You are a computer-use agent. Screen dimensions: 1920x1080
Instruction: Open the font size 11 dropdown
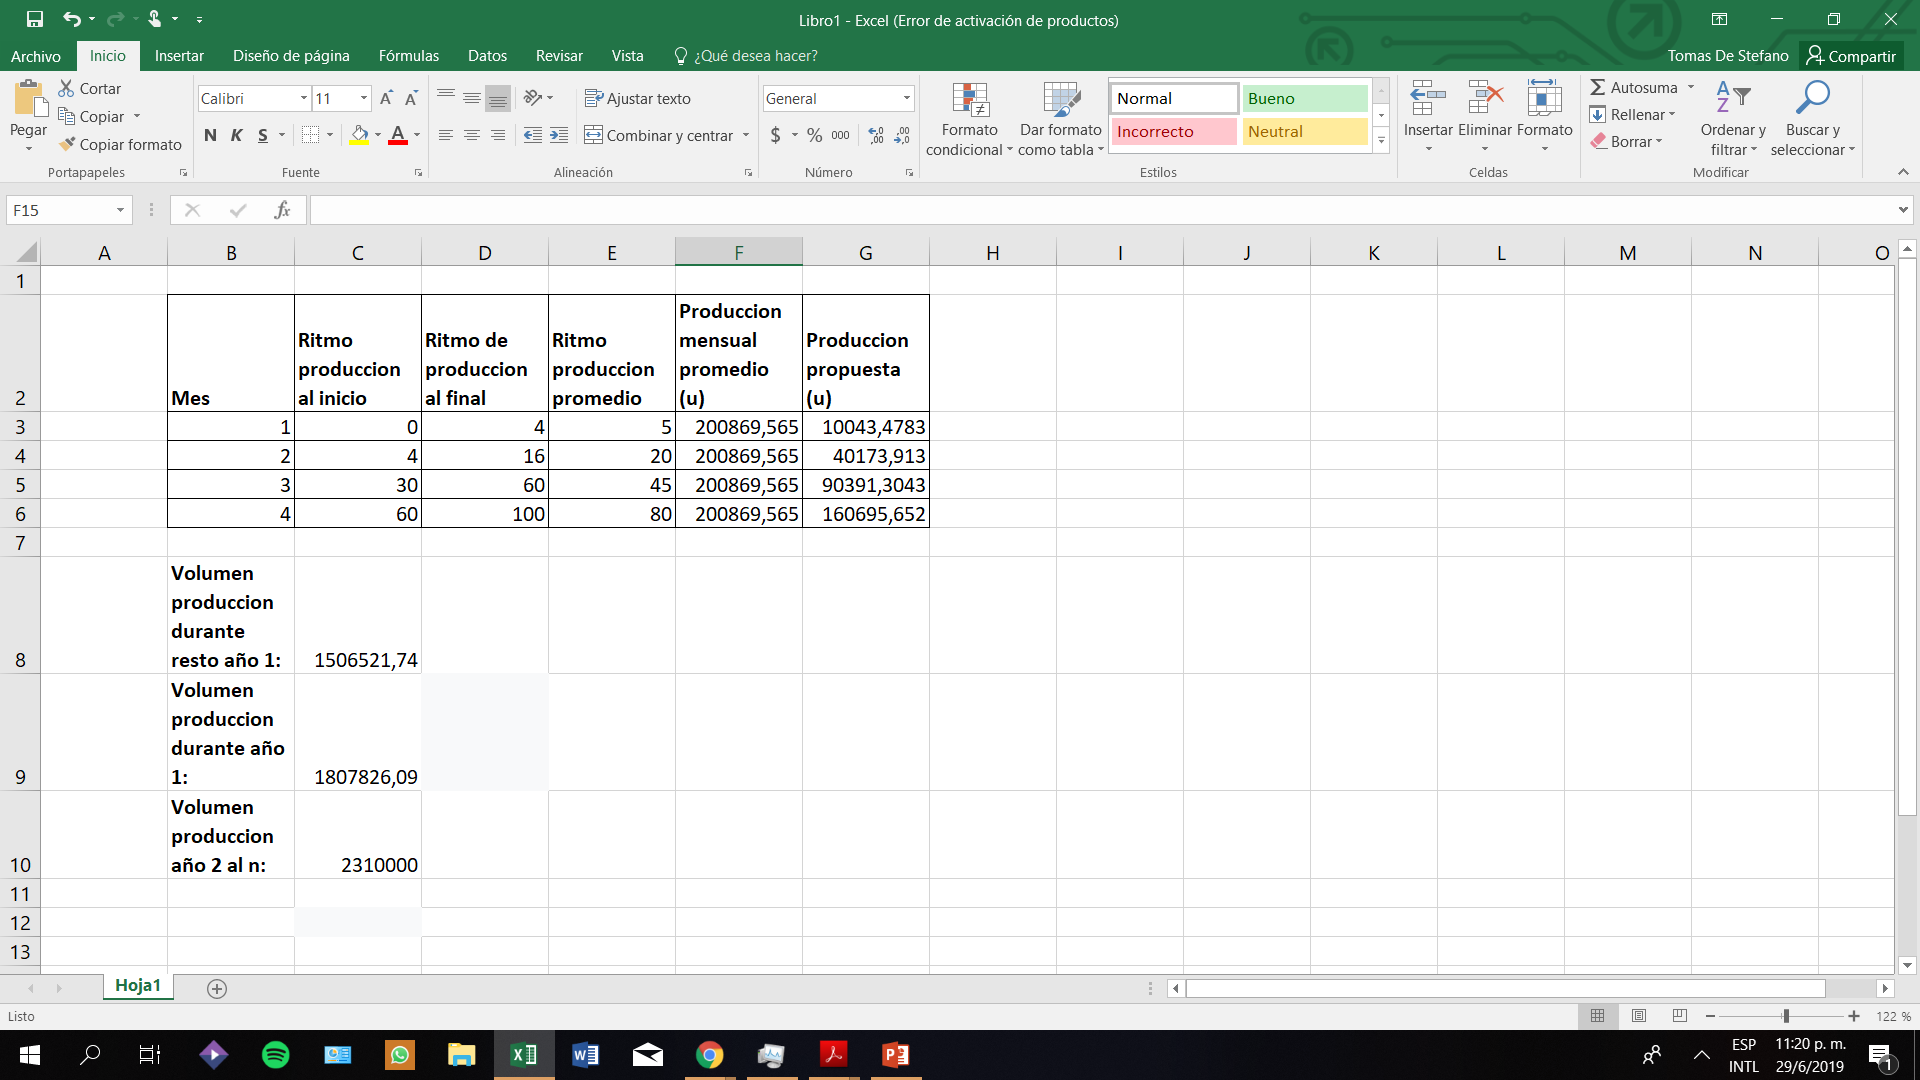(x=364, y=98)
